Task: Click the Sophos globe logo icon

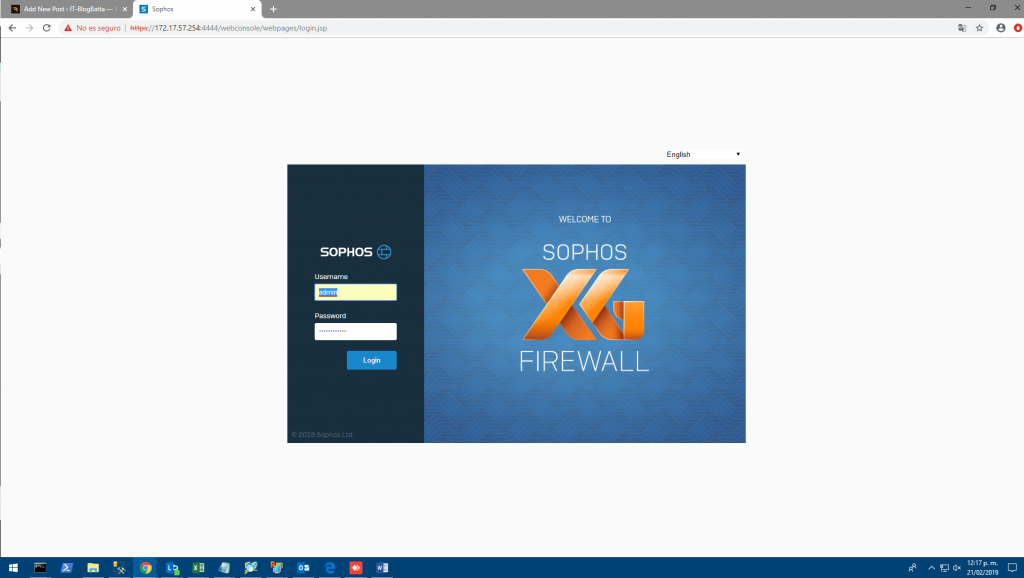Action: click(384, 252)
